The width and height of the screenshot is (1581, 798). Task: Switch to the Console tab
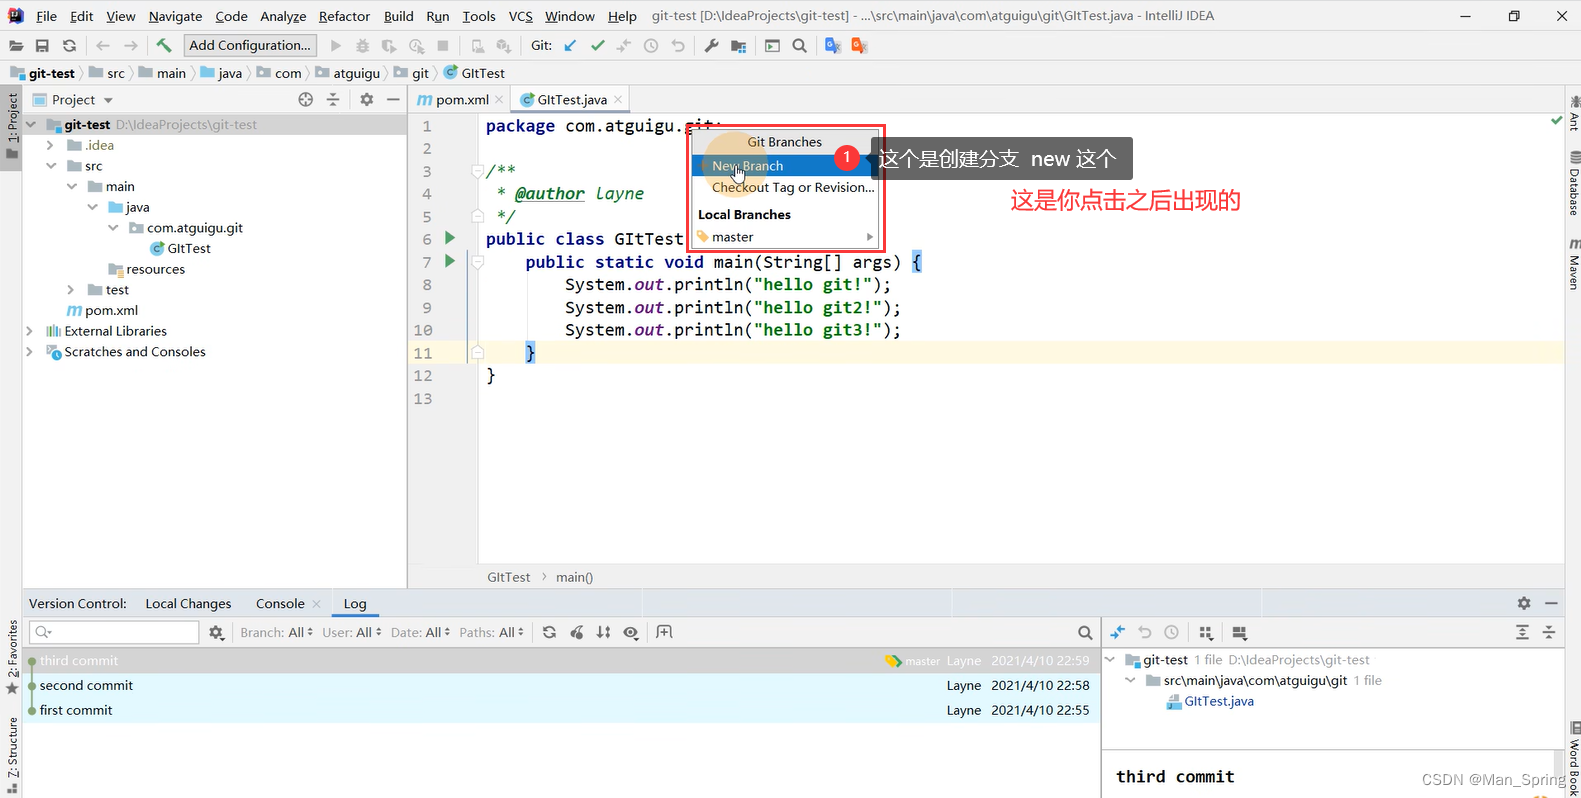[x=280, y=604]
